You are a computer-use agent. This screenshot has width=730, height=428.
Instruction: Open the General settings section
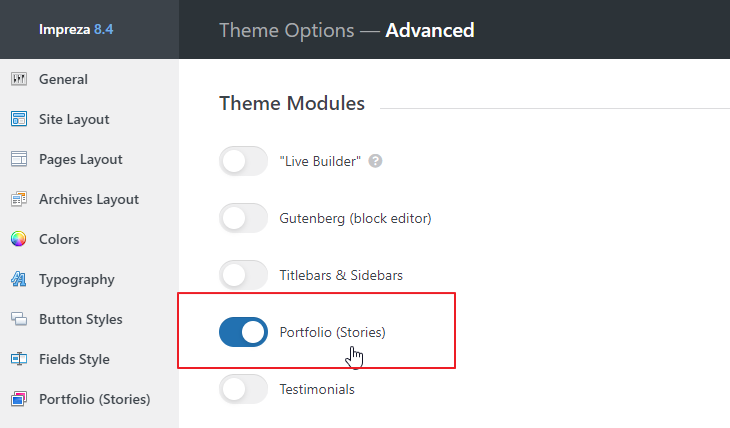[x=63, y=79]
